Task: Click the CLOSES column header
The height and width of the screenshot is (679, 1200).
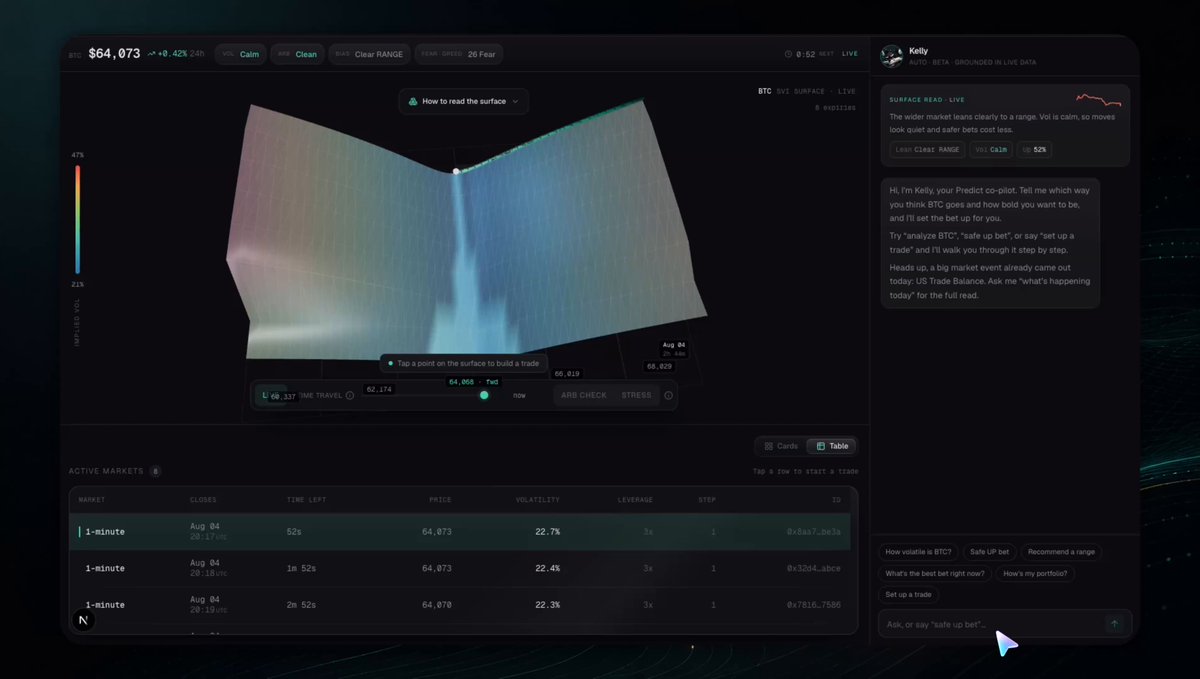Action: tap(203, 499)
